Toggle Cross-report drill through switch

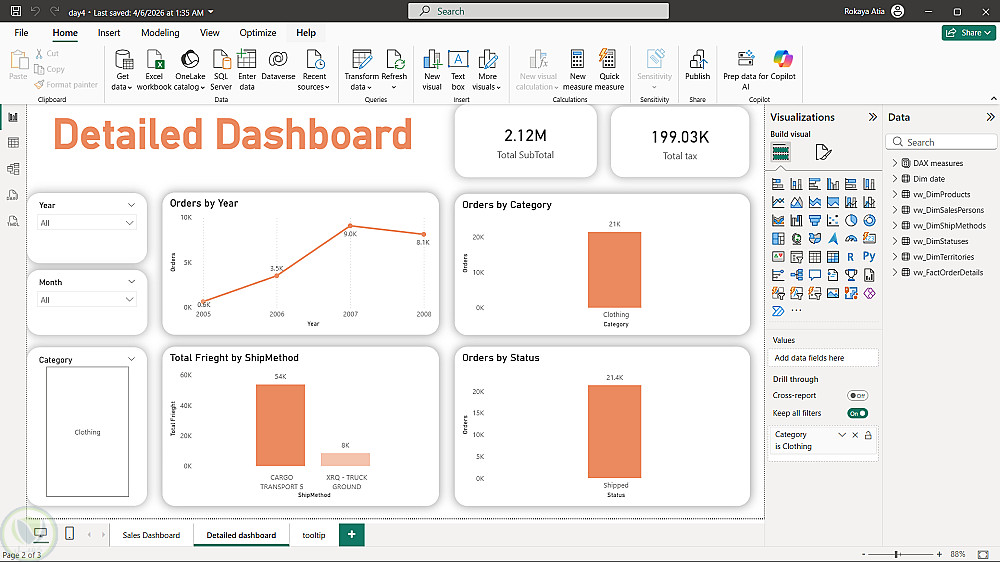click(857, 396)
